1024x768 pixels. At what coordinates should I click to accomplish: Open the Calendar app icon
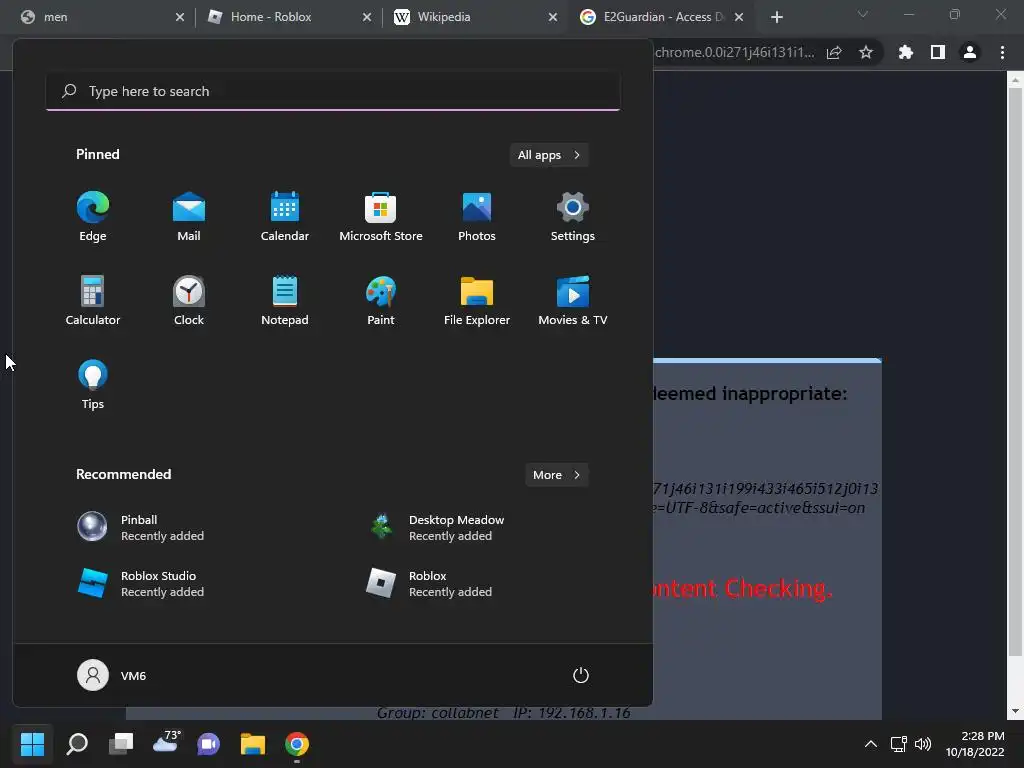[x=285, y=217]
